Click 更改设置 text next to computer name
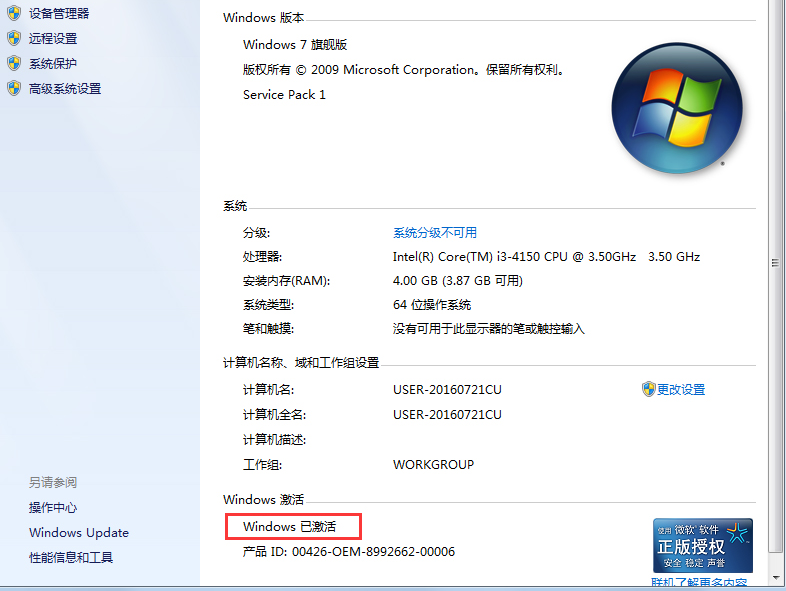The width and height of the screenshot is (786, 591). 681,389
